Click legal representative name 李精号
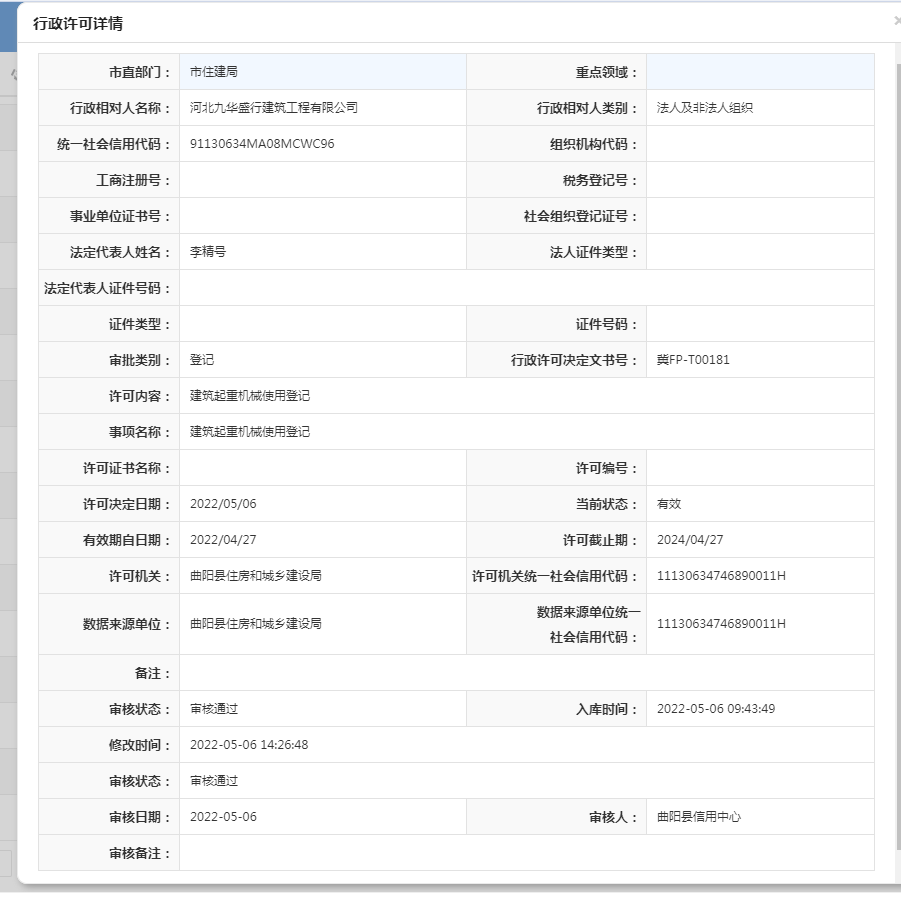Screen dimensions: 901x897 pyautogui.click(x=208, y=252)
